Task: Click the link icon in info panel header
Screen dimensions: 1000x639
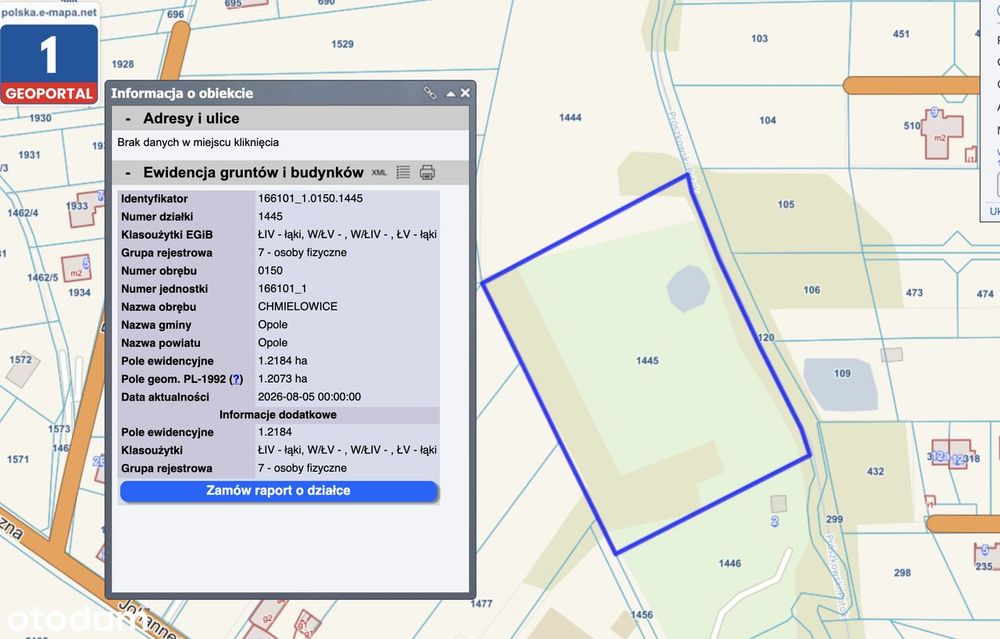Action: pos(430,93)
